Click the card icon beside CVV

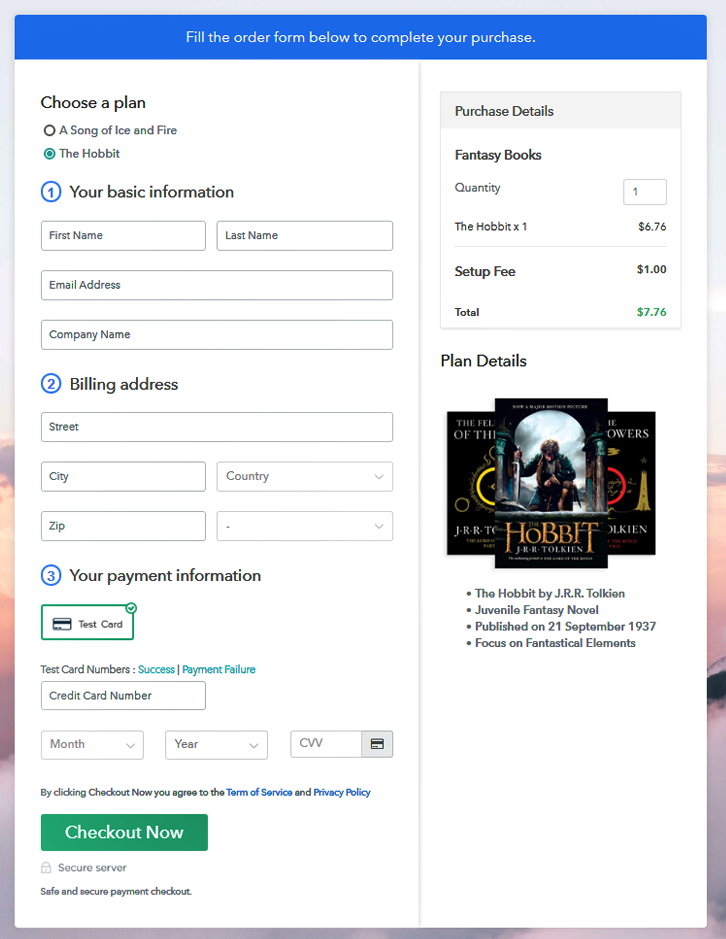point(377,744)
